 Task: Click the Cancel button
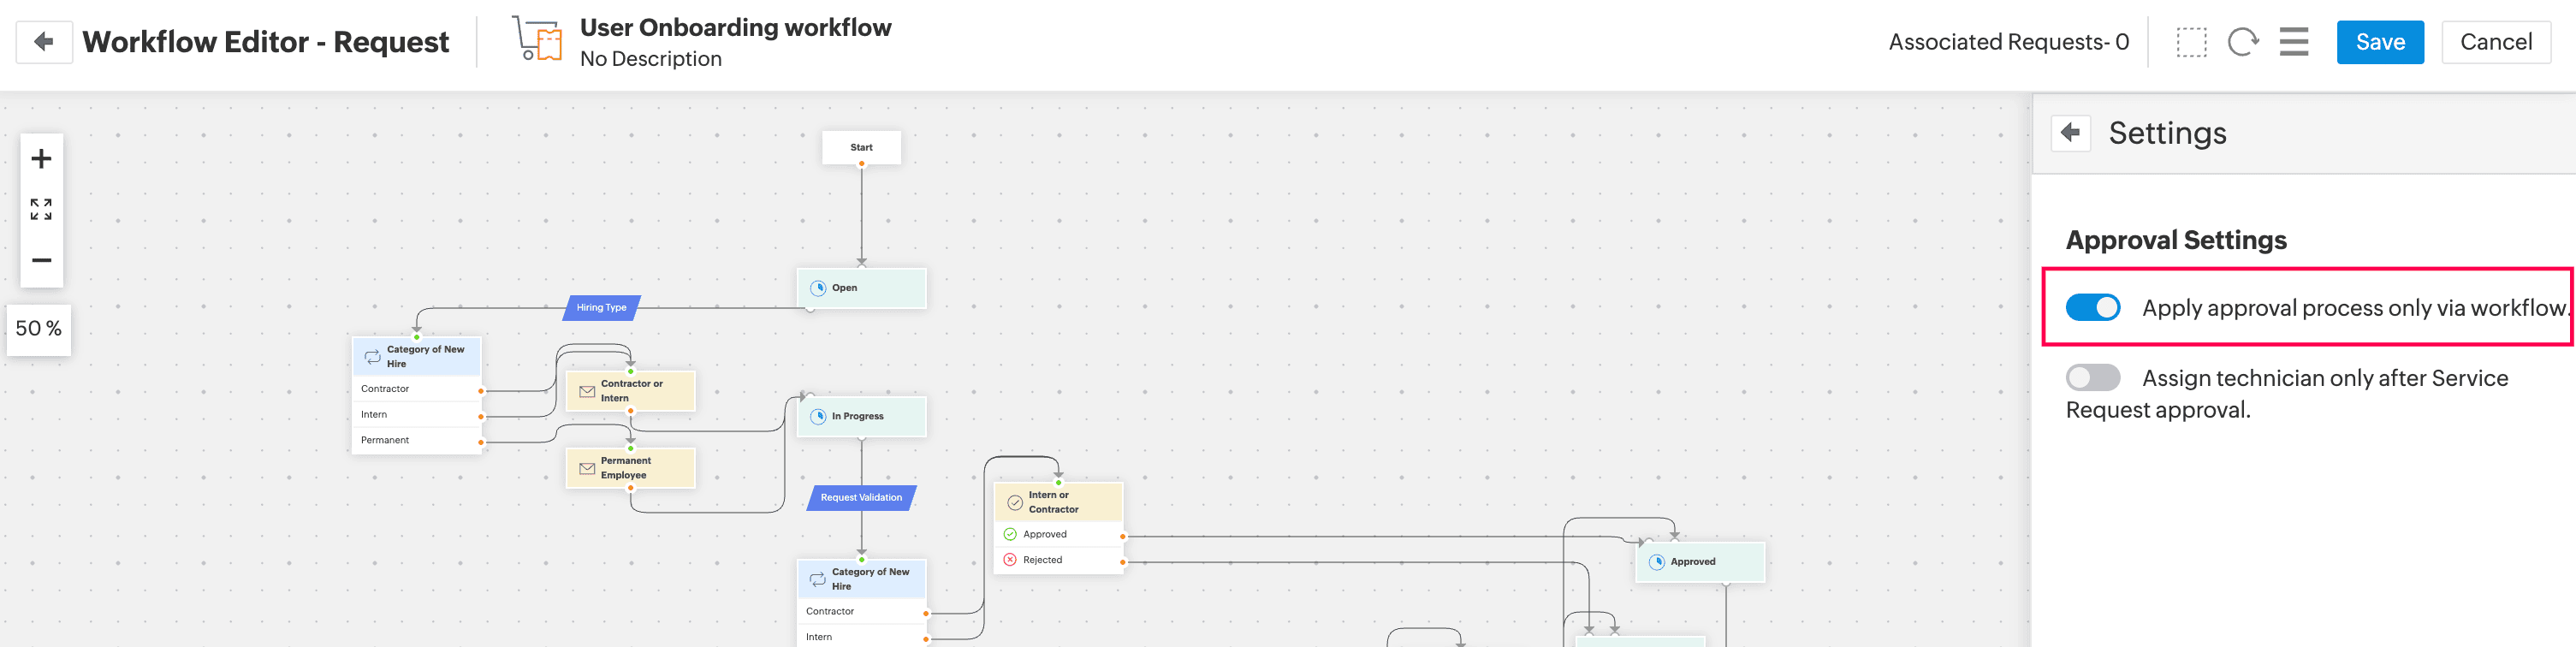tap(2495, 42)
